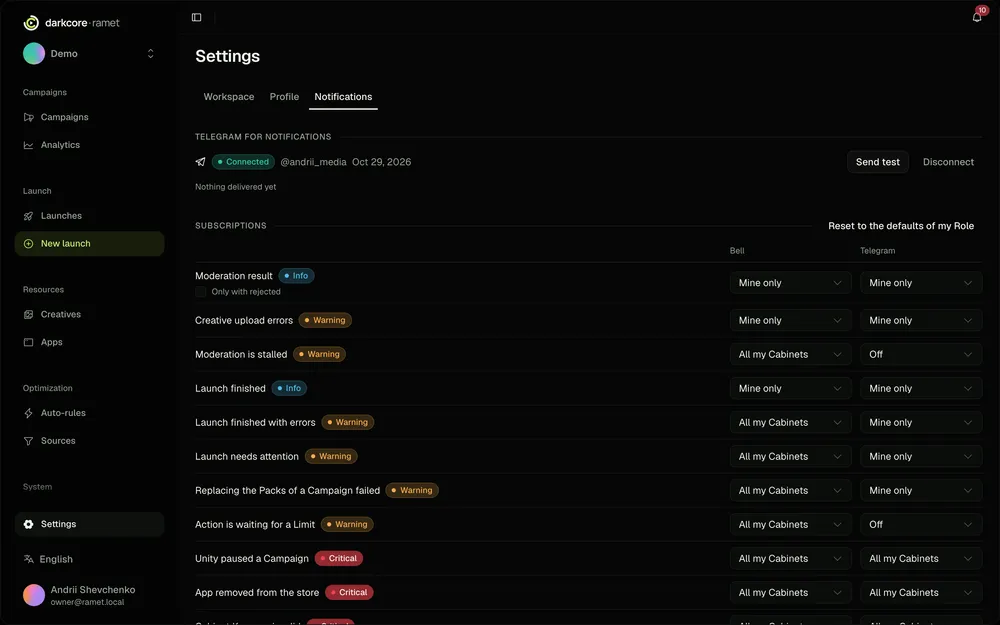Image resolution: width=1000 pixels, height=625 pixels.
Task: Open the notifications bell icon
Action: 976,17
